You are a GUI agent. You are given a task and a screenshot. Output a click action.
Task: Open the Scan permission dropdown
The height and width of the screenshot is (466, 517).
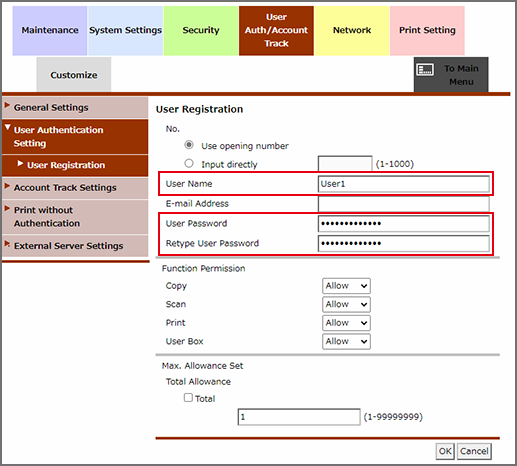(346, 304)
